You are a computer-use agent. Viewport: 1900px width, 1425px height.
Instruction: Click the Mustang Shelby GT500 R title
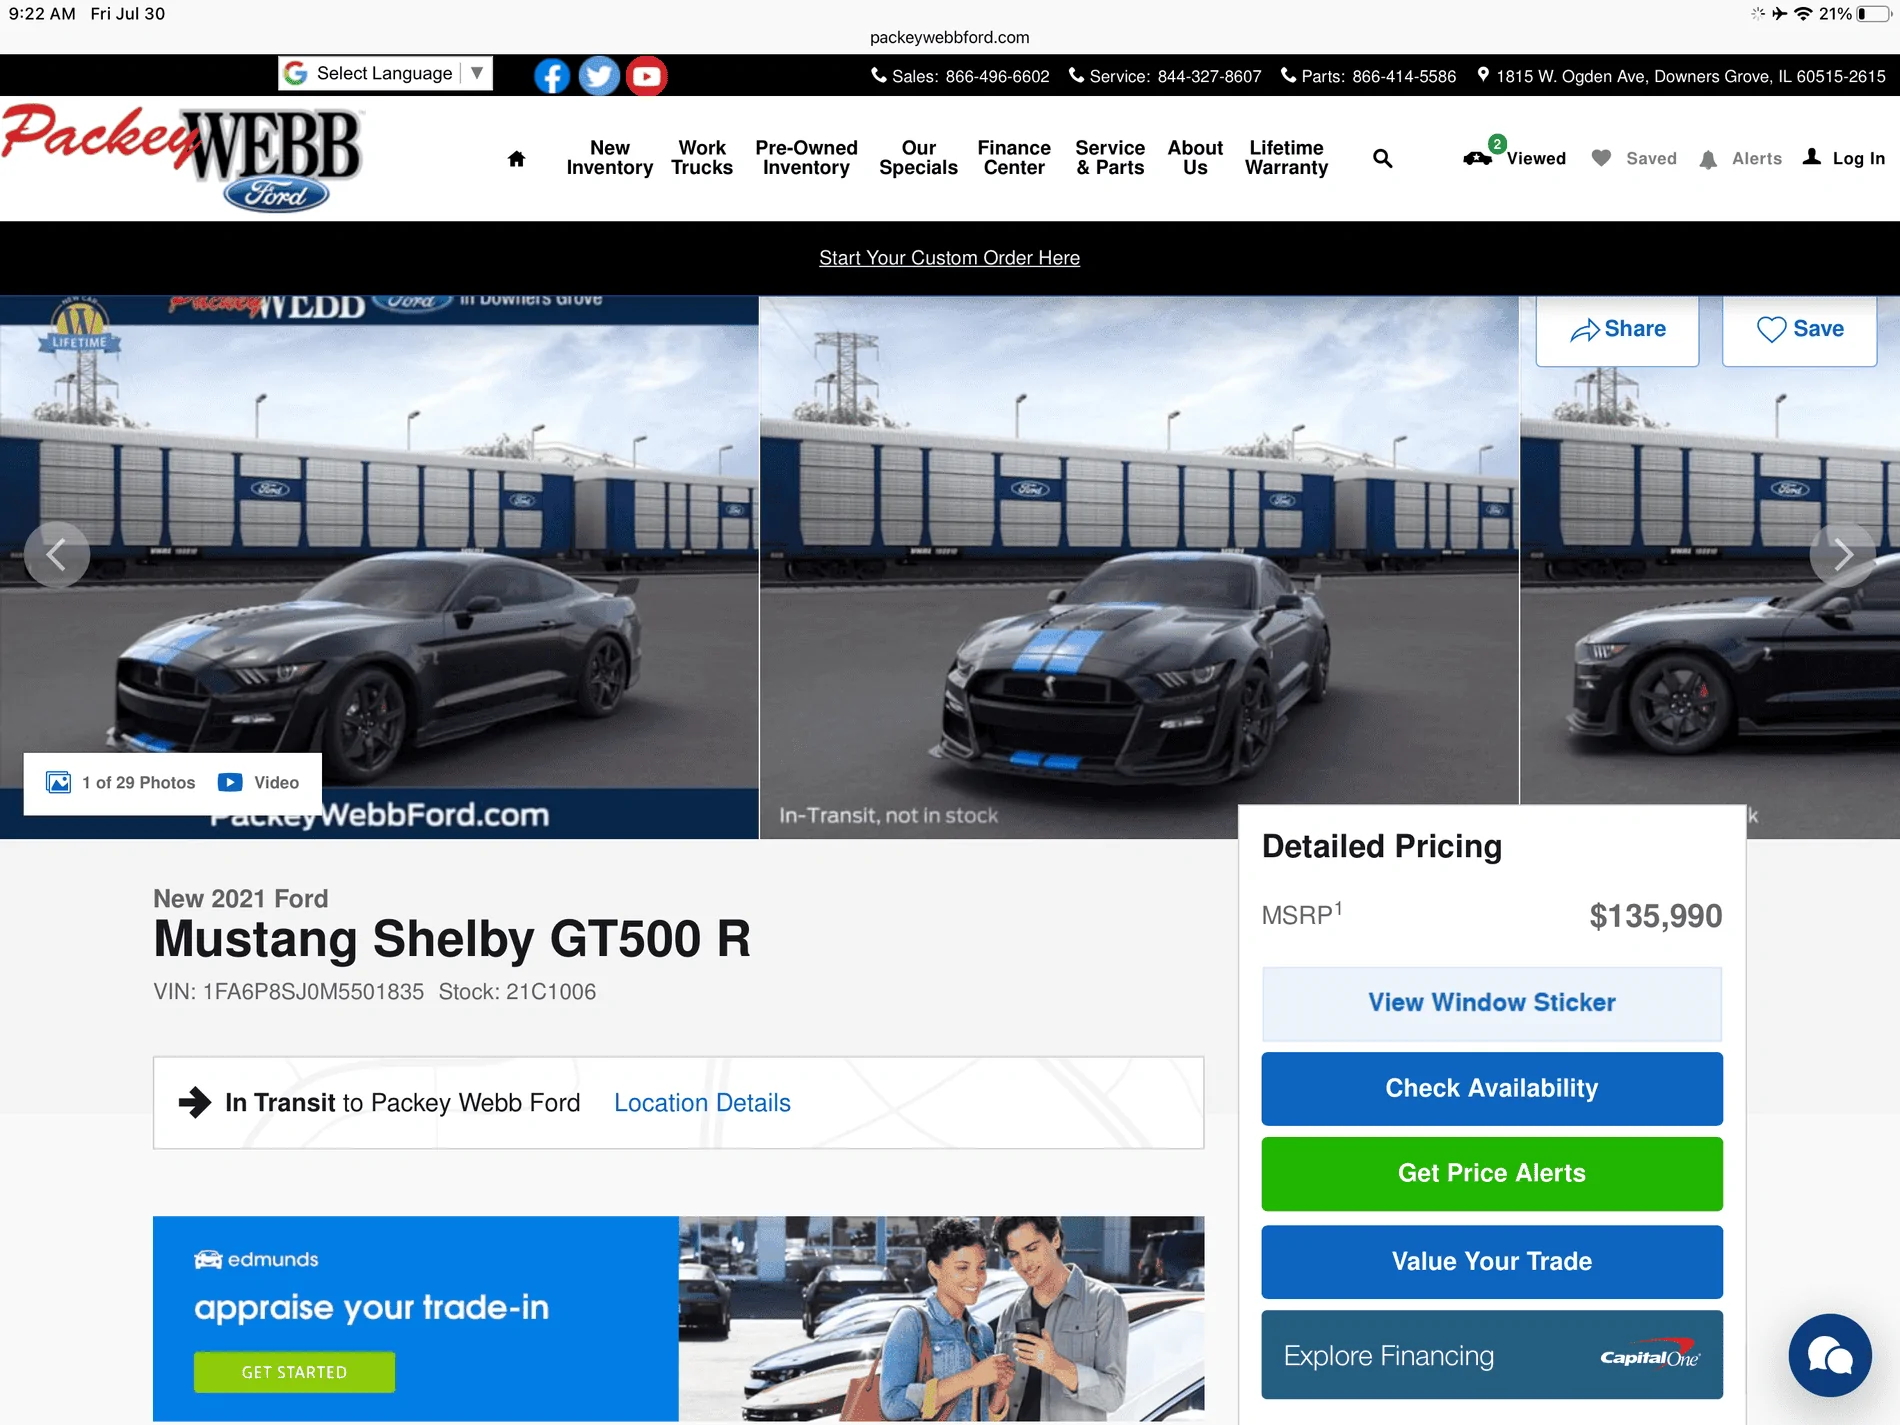pos(452,939)
